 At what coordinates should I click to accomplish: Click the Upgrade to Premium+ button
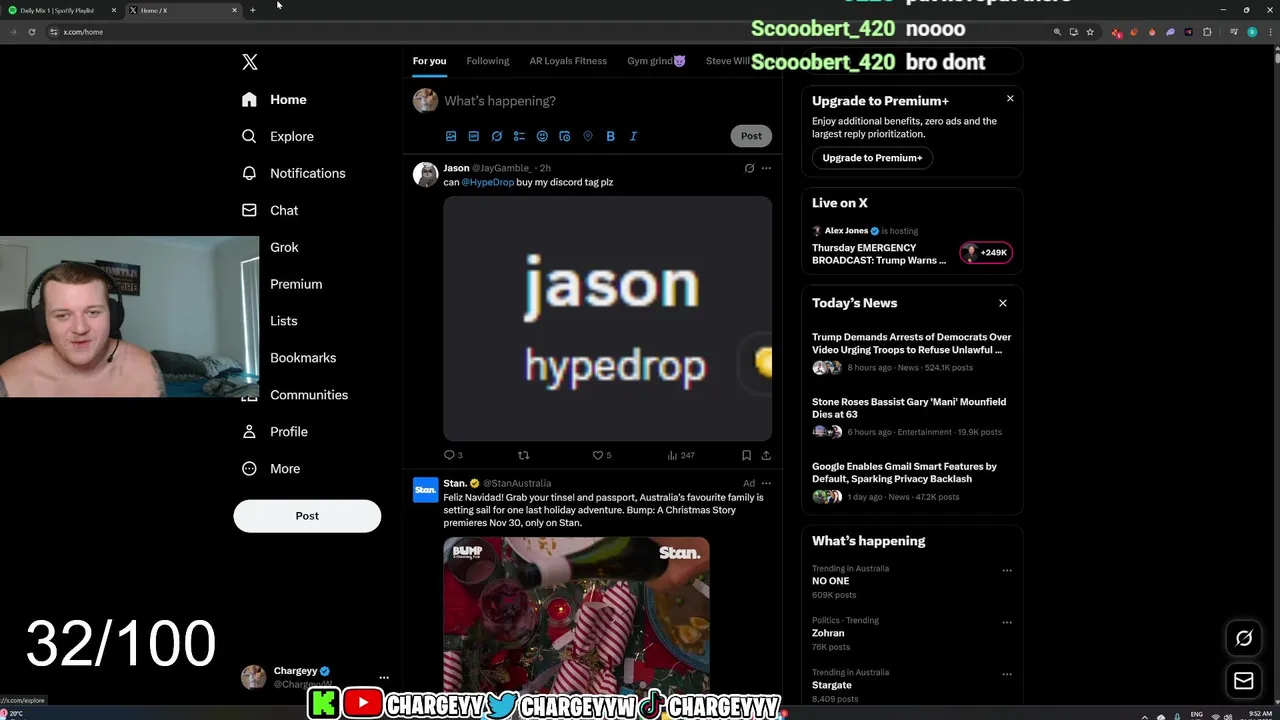click(x=872, y=158)
